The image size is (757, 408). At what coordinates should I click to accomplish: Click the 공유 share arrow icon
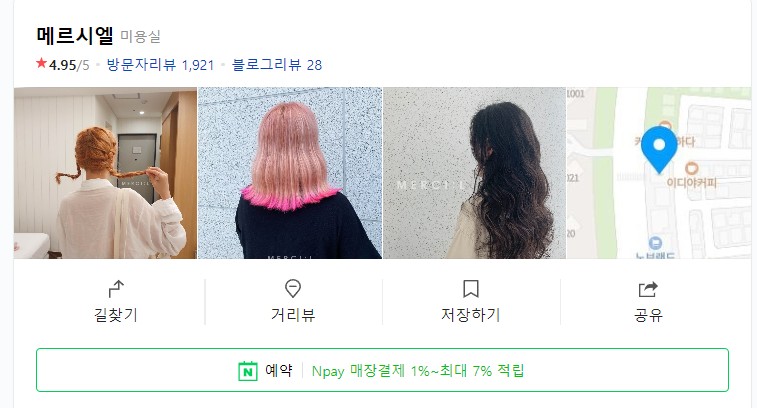coord(648,289)
